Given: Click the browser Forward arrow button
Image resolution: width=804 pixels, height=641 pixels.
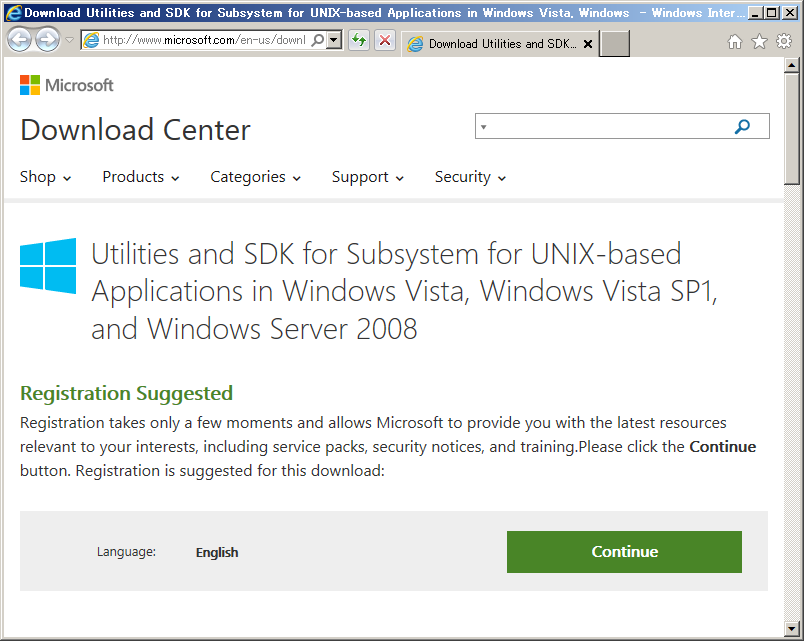Looking at the screenshot, I should [47, 41].
